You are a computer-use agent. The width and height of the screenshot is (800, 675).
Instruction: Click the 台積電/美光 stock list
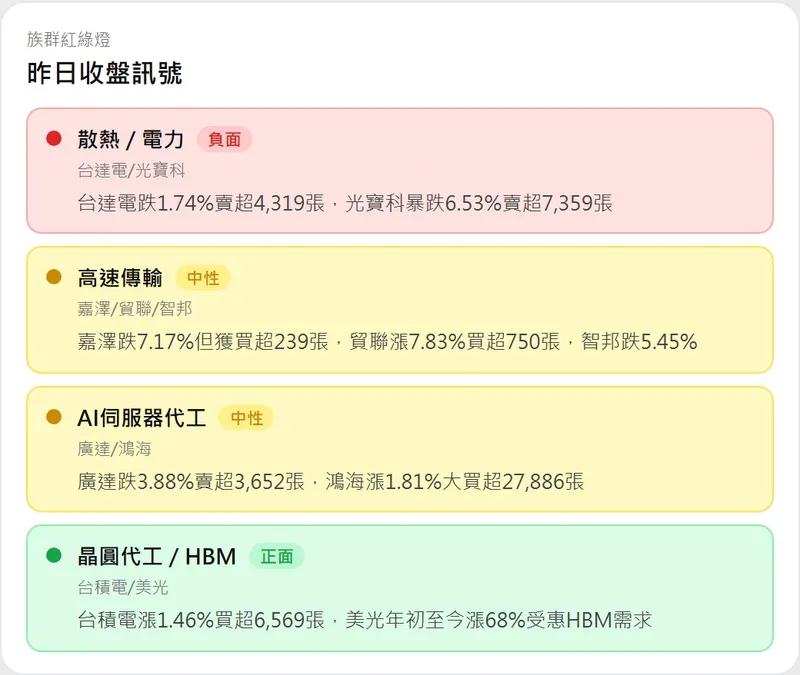click(x=123, y=587)
